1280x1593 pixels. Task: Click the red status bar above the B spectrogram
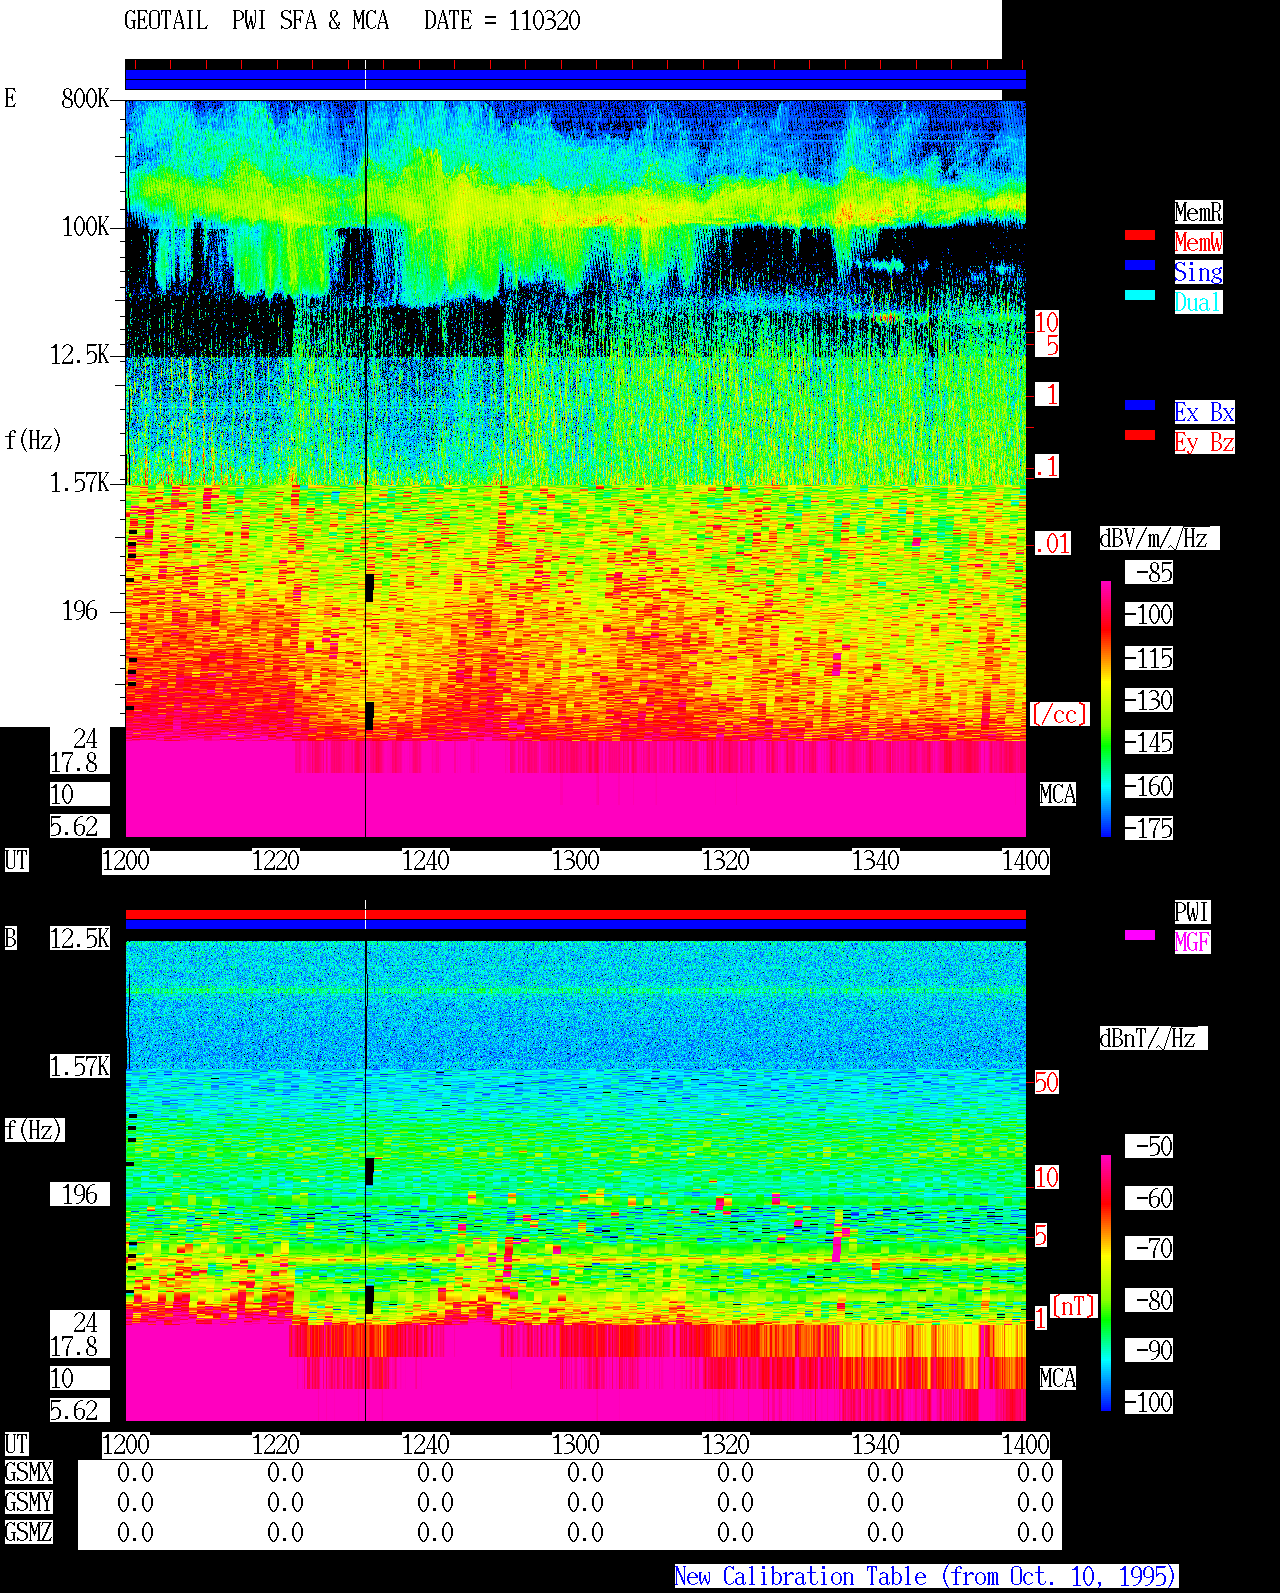575,914
